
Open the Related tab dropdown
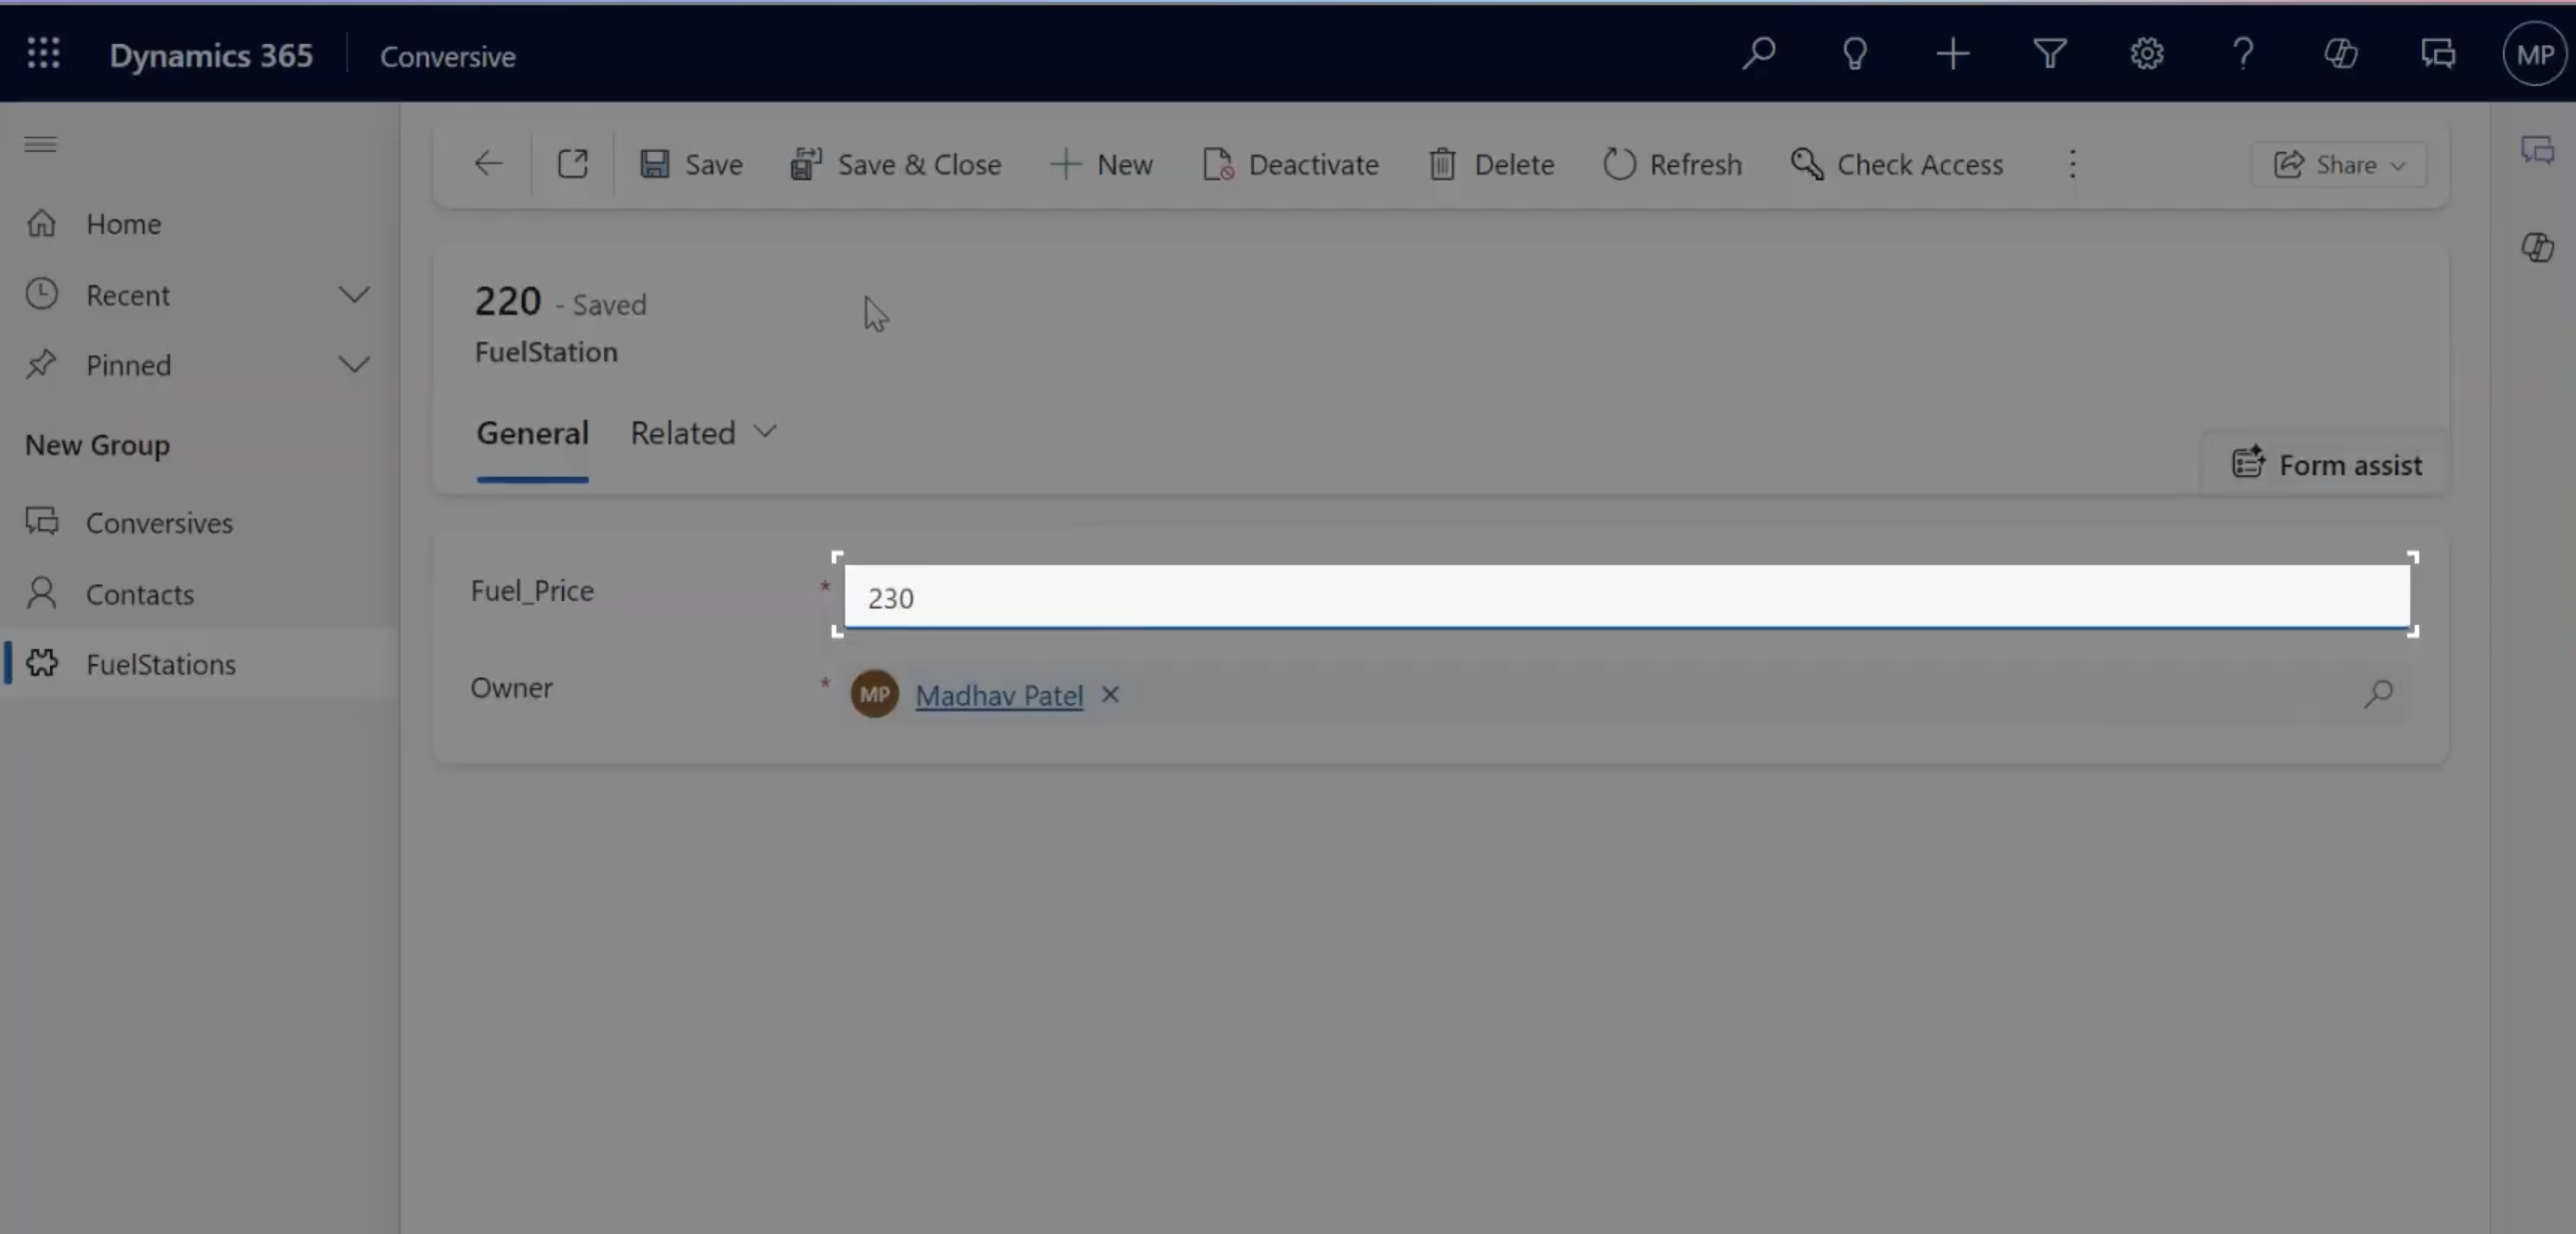click(x=703, y=433)
